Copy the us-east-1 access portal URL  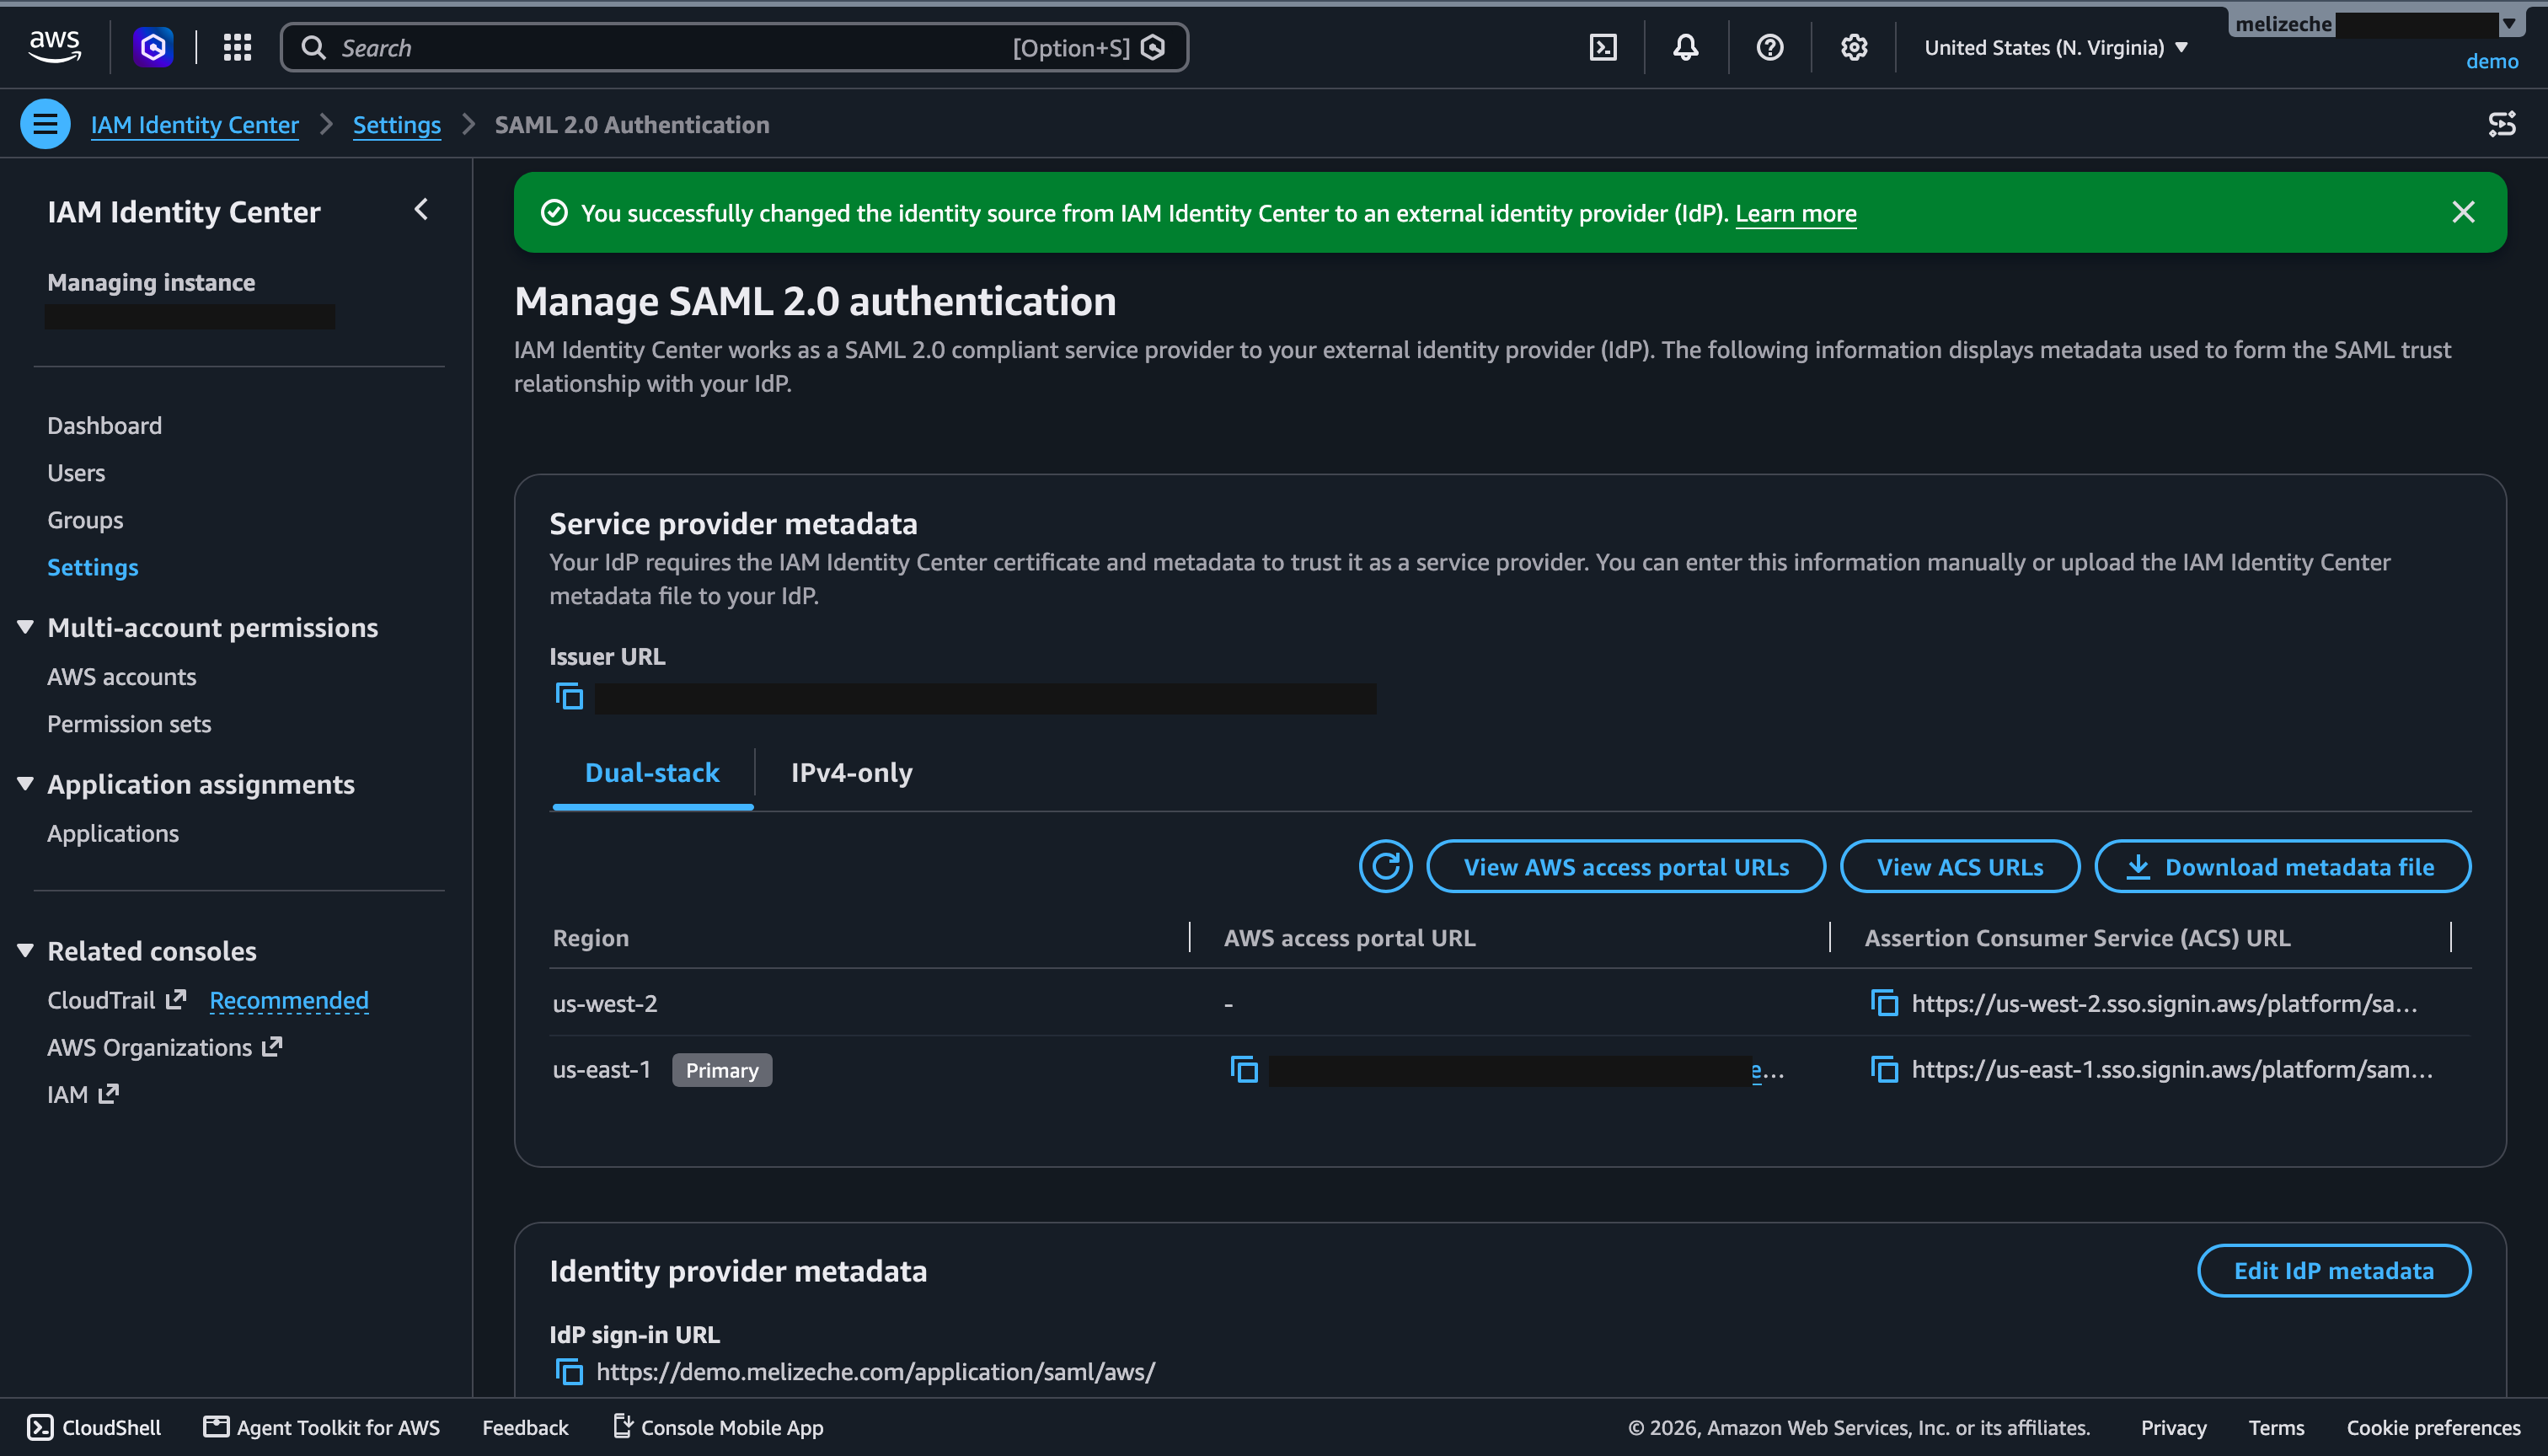[x=1243, y=1069]
